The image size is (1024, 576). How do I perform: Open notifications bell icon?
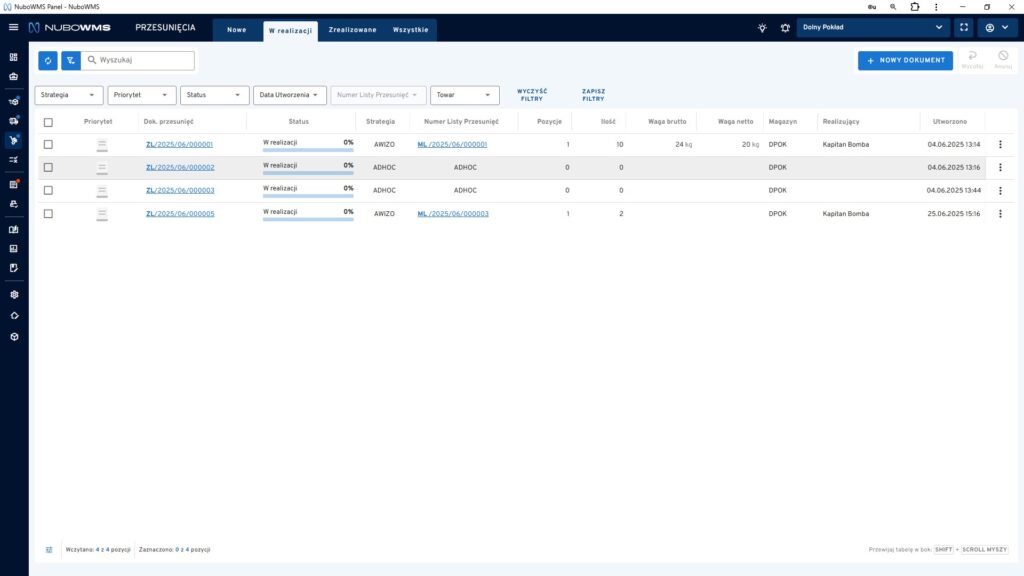click(x=785, y=28)
